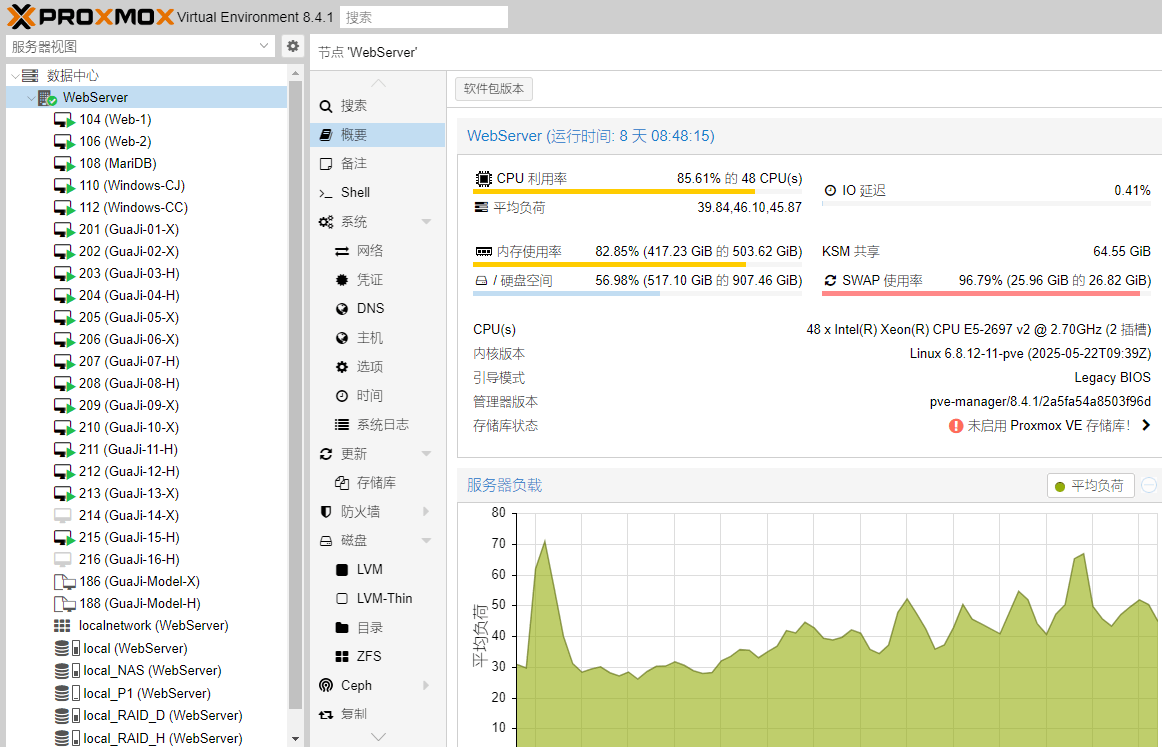The image size is (1162, 747).
Task: Click the local_RAID_D storage icon
Action: (x=67, y=716)
